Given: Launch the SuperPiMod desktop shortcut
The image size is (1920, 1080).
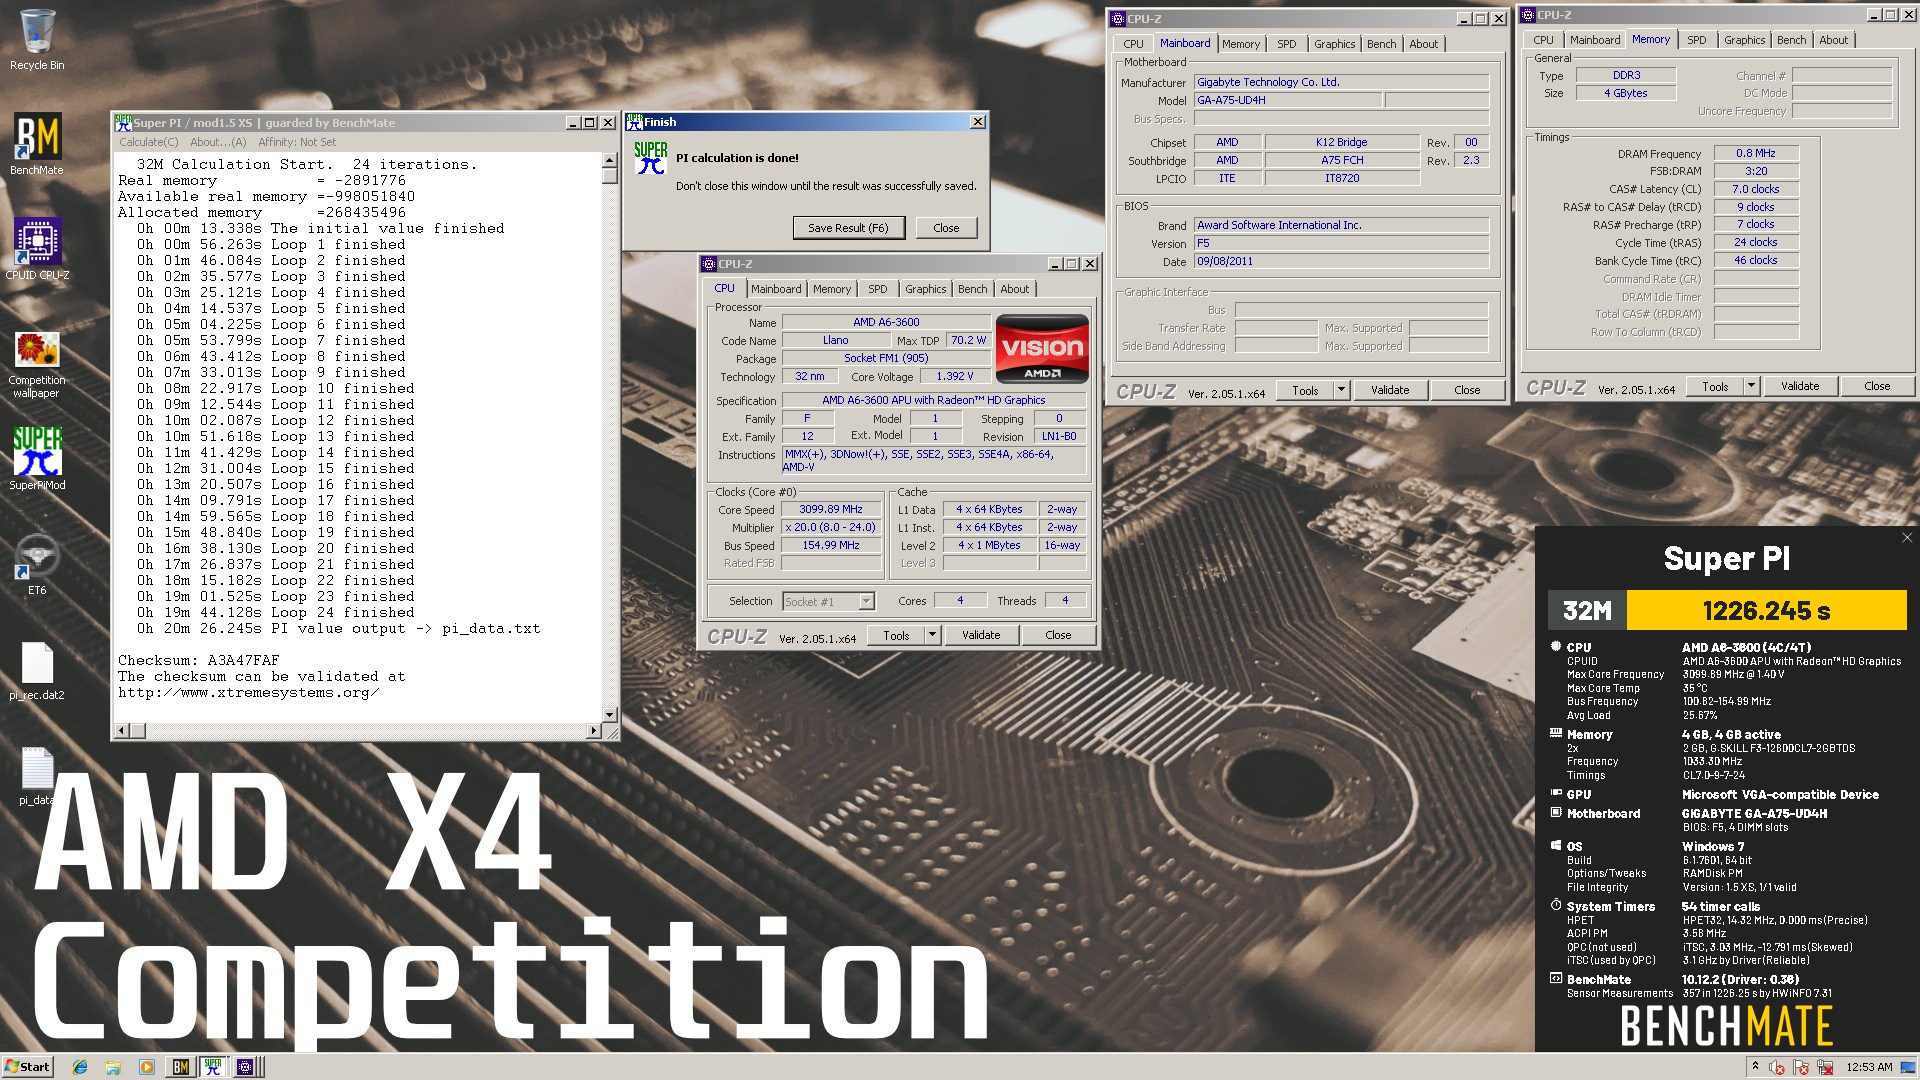Looking at the screenshot, I should (x=37, y=458).
